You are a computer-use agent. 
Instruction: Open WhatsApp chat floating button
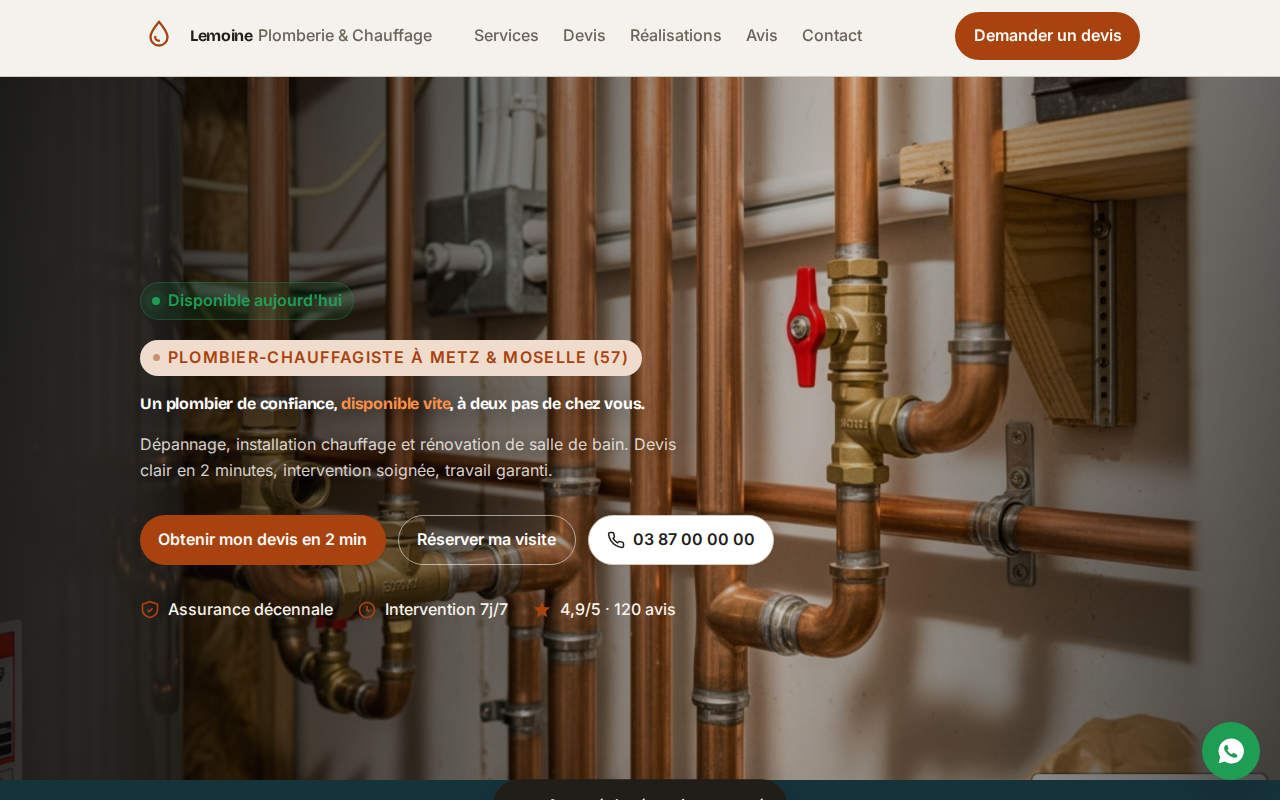click(x=1231, y=751)
